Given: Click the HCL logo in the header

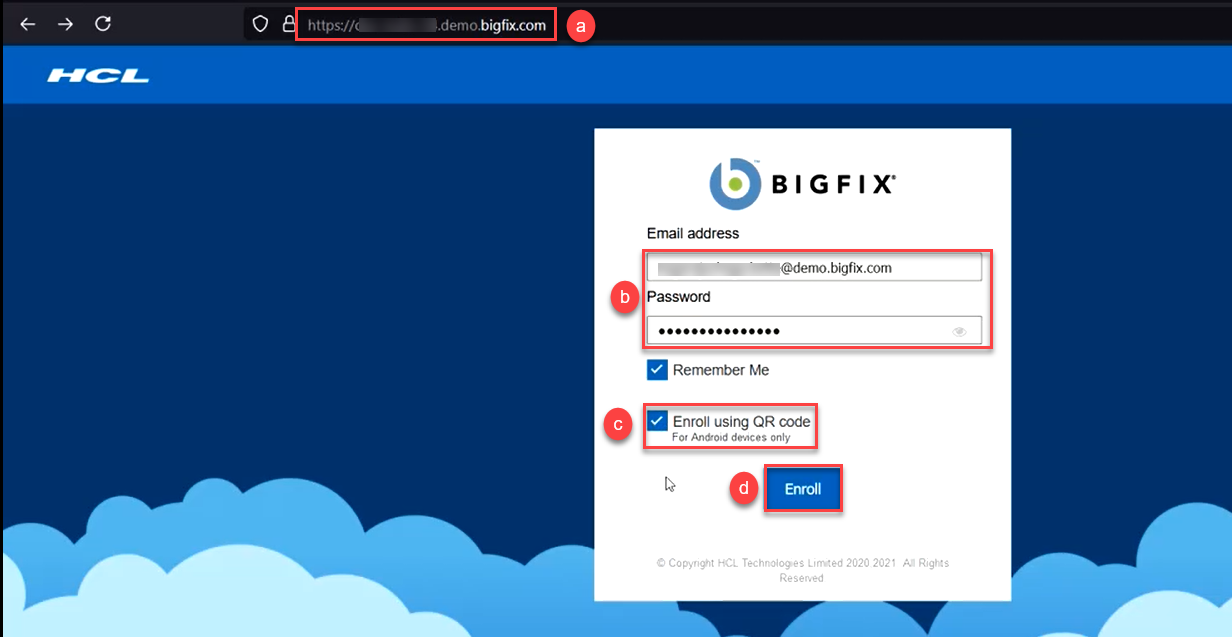Looking at the screenshot, I should pyautogui.click(x=98, y=75).
